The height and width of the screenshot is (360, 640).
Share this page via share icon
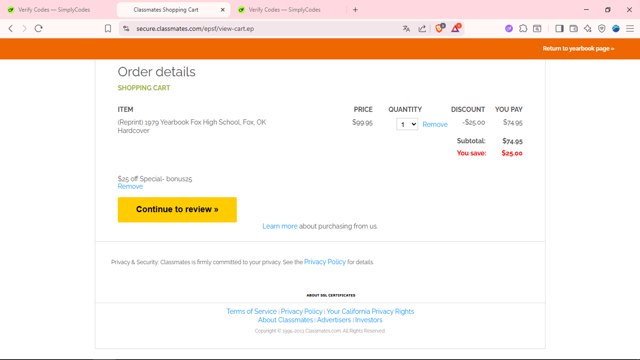[422, 29]
